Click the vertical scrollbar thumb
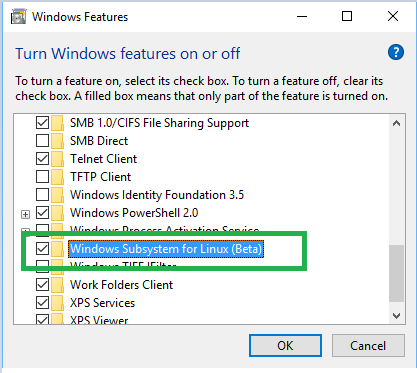417x373 pixels. tap(396, 273)
